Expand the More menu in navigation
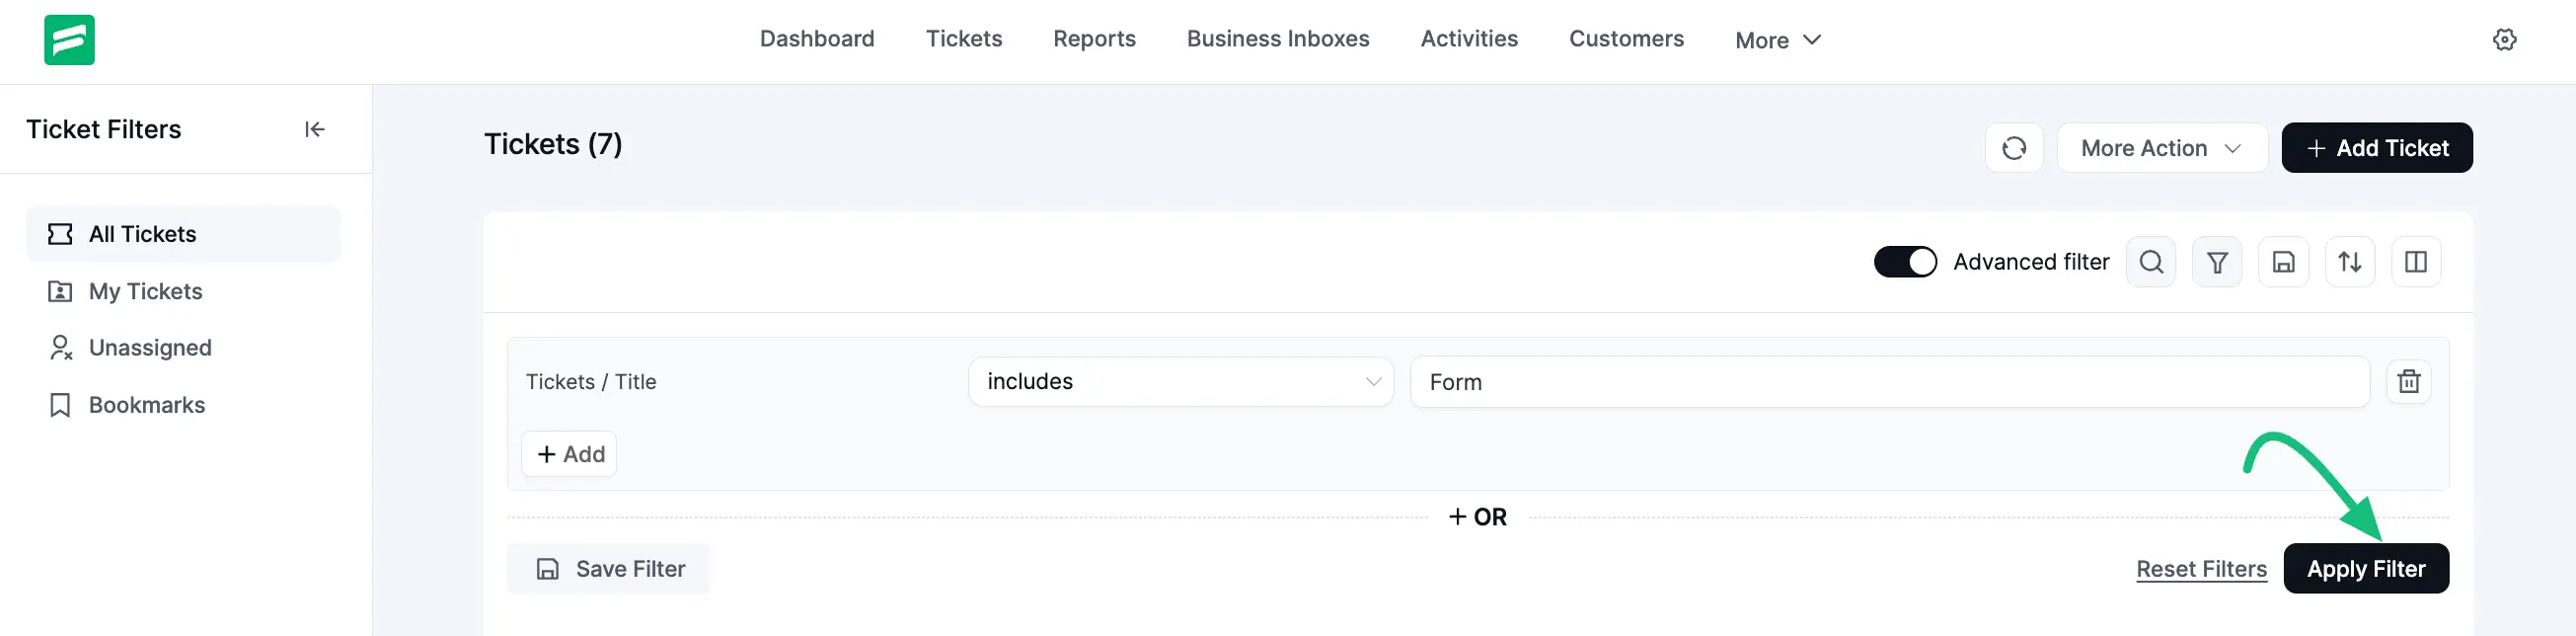Image resolution: width=2576 pixels, height=636 pixels. tap(1777, 40)
